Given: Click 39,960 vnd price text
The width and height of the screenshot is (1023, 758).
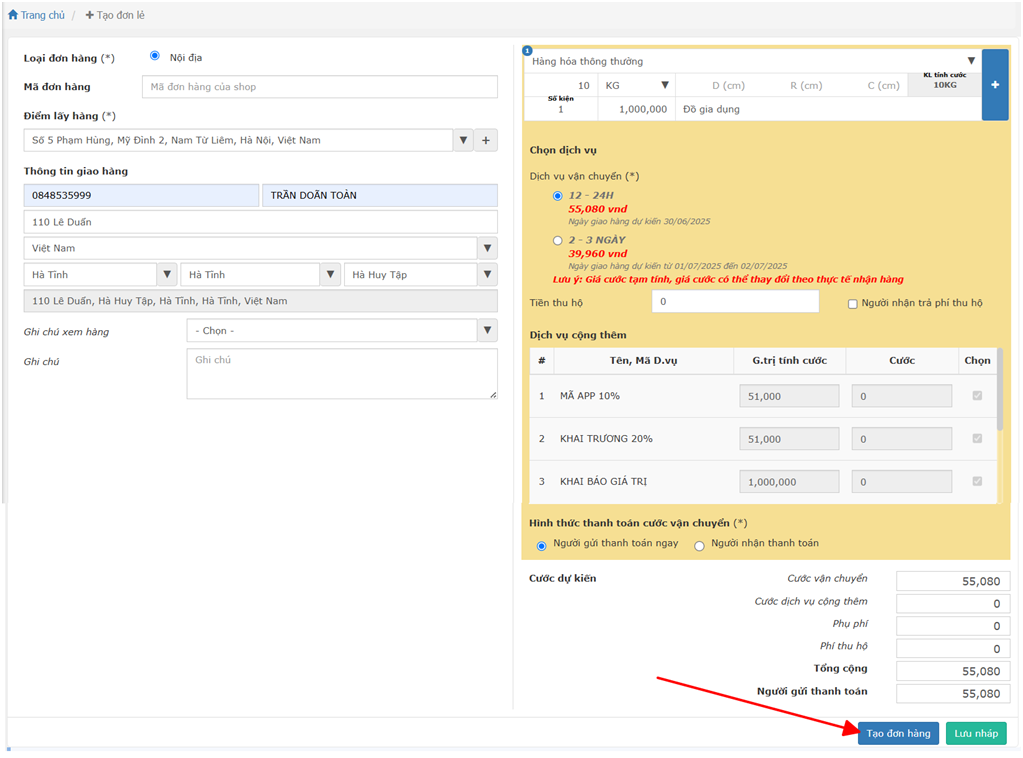Looking at the screenshot, I should click(x=598, y=253).
